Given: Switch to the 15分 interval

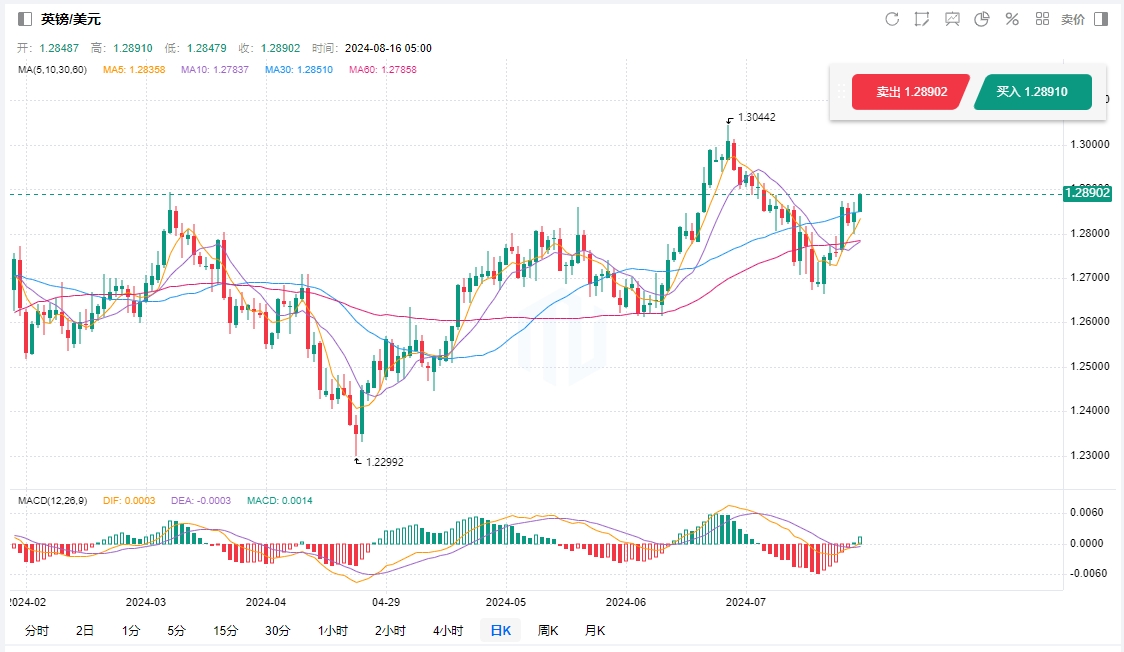Looking at the screenshot, I should [225, 630].
